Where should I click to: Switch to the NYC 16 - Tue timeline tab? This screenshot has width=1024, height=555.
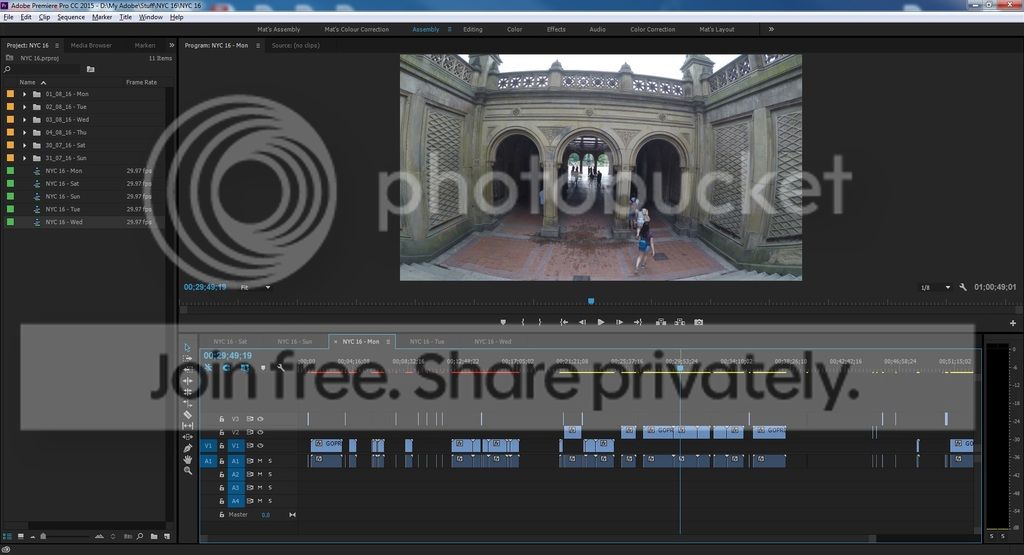point(426,341)
